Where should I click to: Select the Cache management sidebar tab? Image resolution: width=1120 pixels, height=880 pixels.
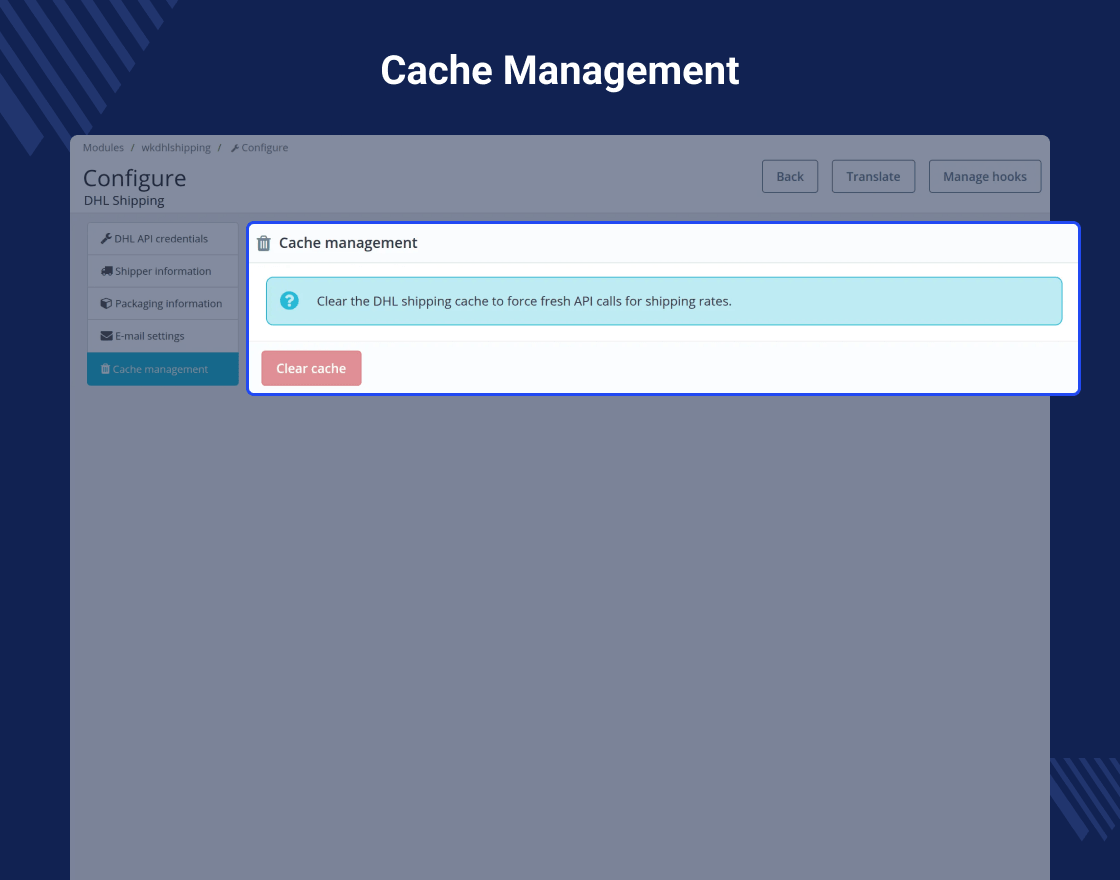(163, 369)
